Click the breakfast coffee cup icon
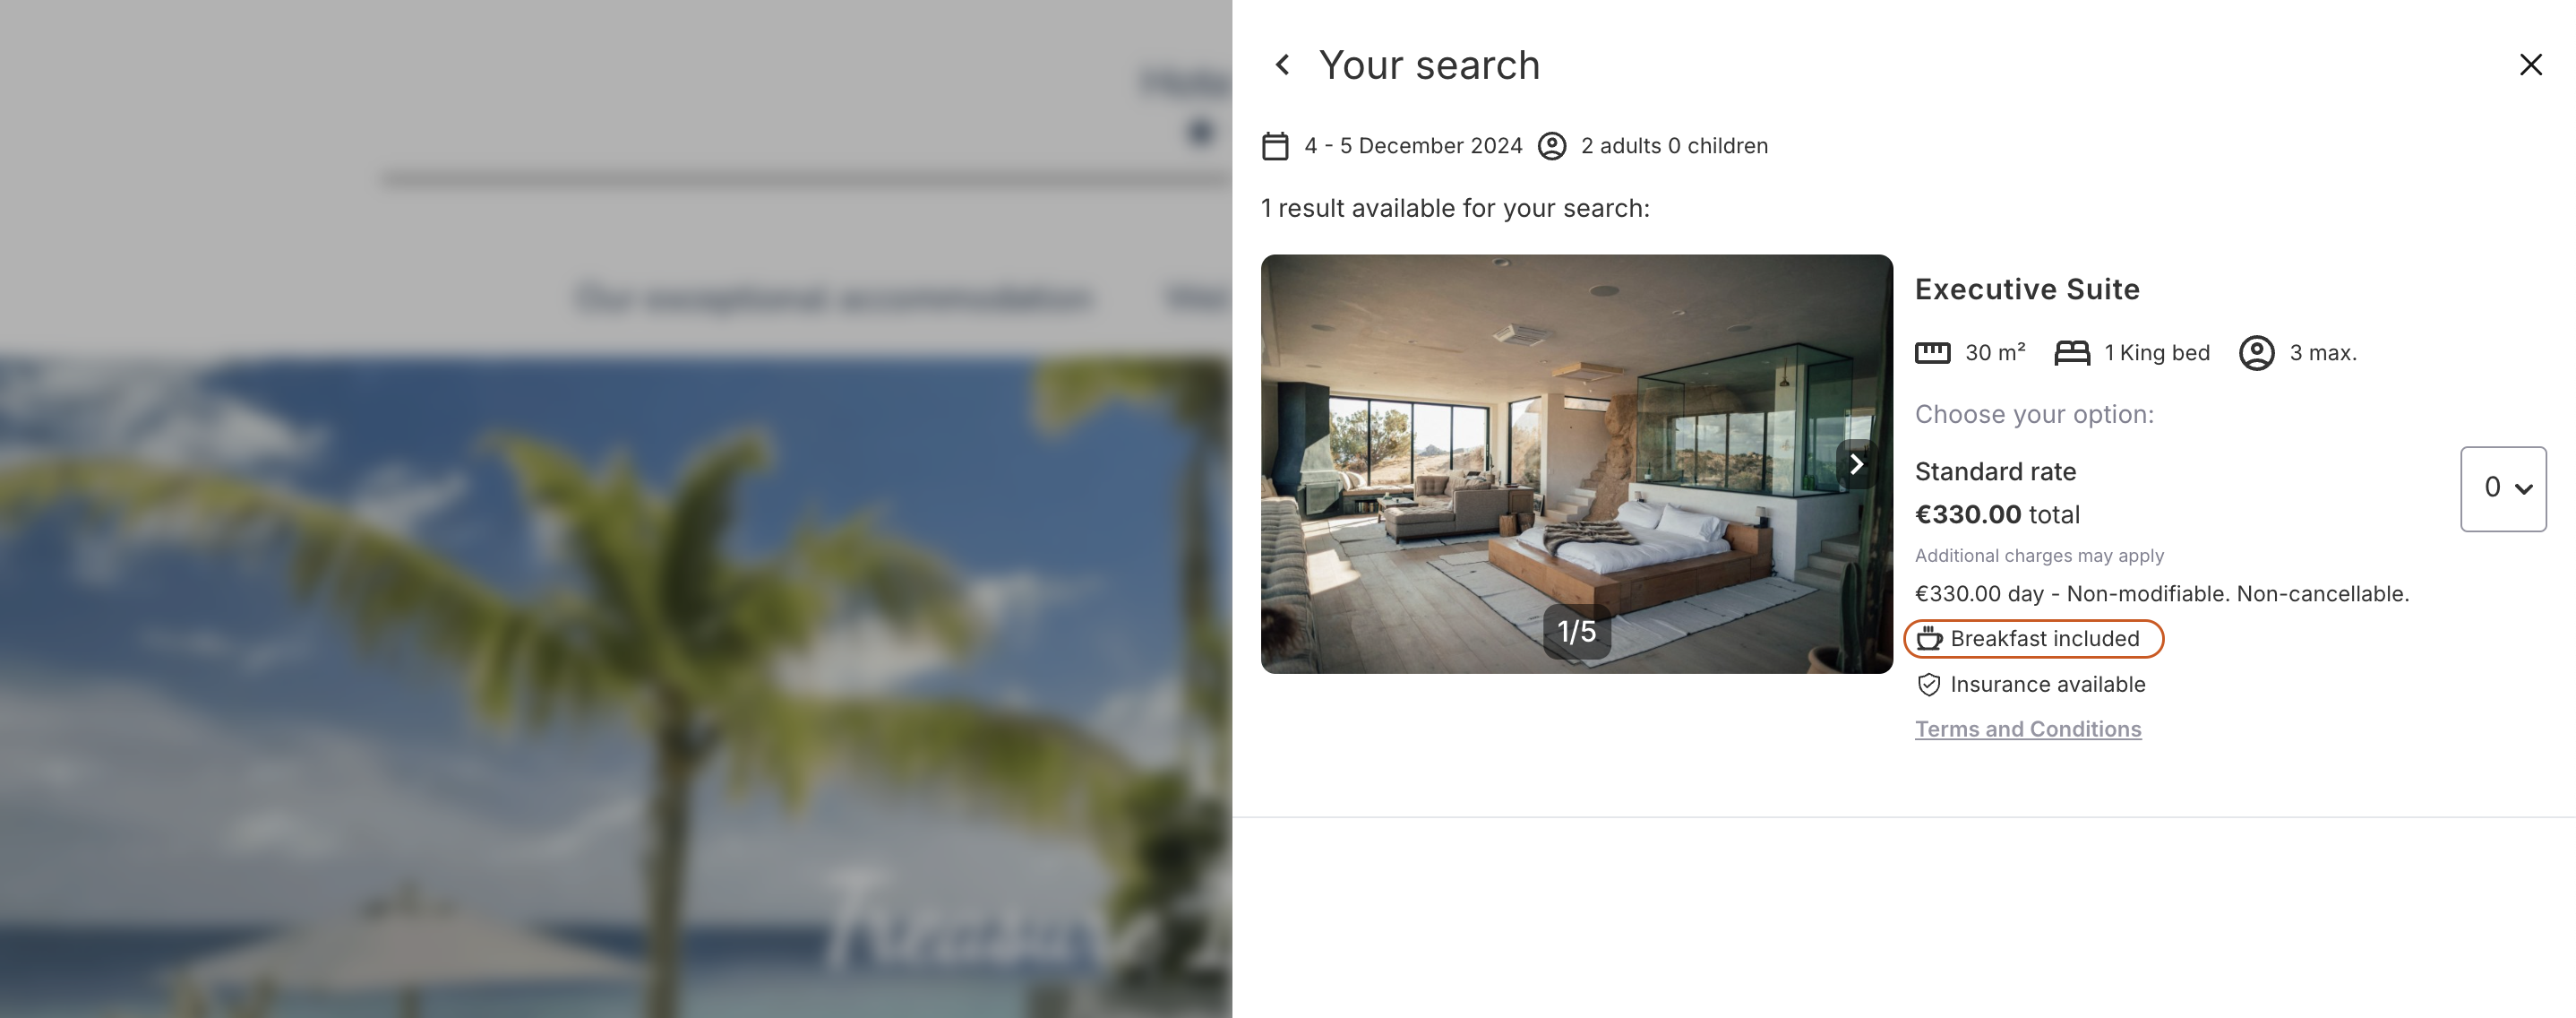The image size is (2576, 1018). tap(1929, 638)
